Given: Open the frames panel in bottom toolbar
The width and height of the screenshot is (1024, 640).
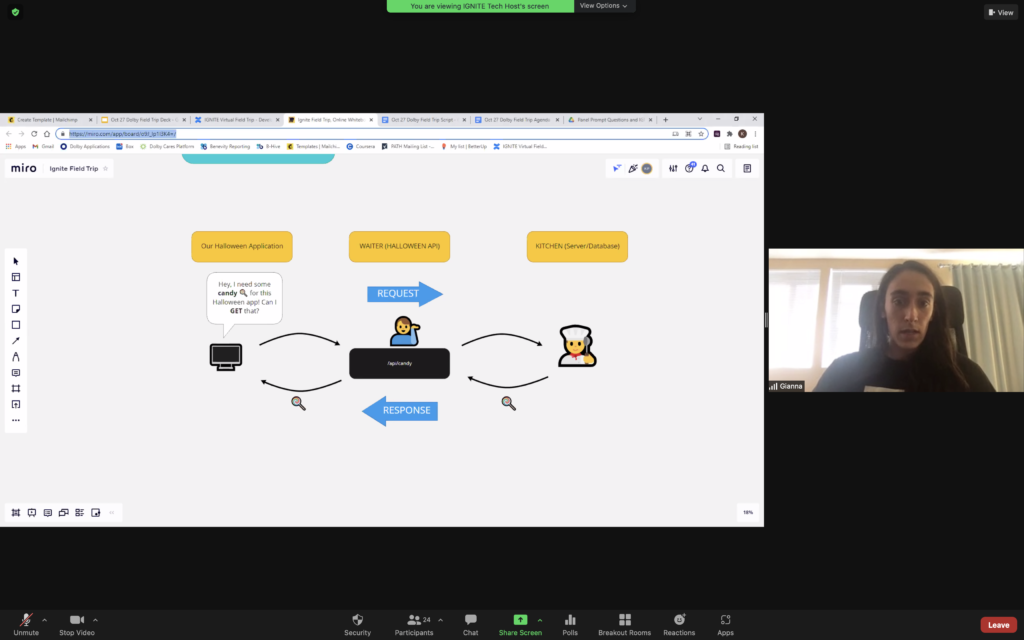Looking at the screenshot, I should click(x=16, y=513).
